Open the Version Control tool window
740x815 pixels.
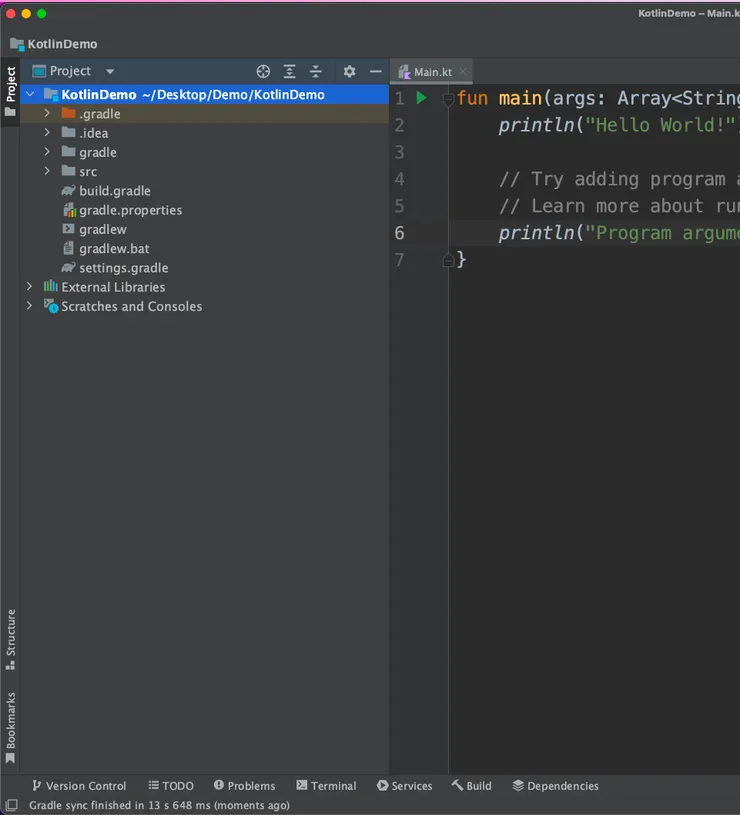click(x=79, y=785)
